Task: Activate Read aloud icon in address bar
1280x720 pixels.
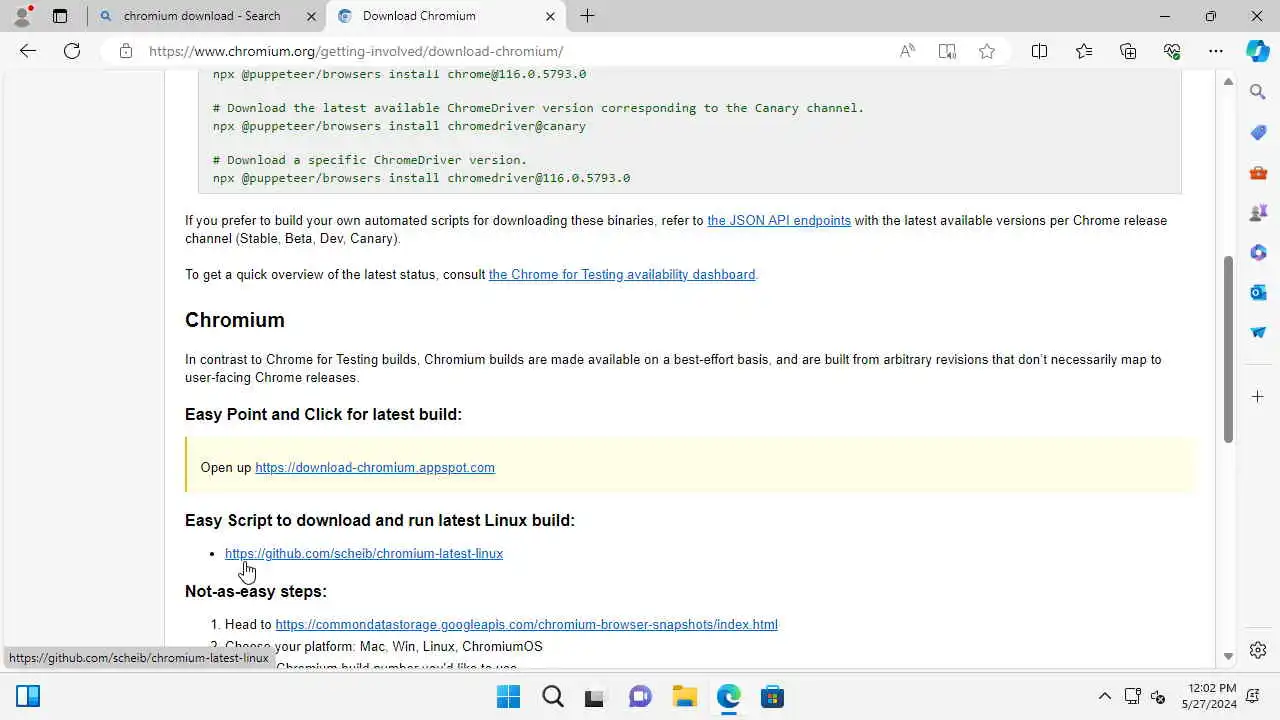Action: (907, 51)
